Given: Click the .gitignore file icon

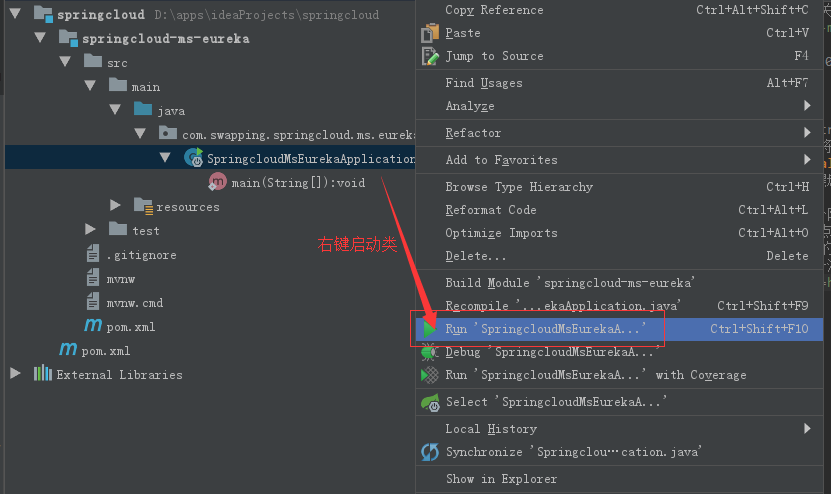Looking at the screenshot, I should coord(93,254).
